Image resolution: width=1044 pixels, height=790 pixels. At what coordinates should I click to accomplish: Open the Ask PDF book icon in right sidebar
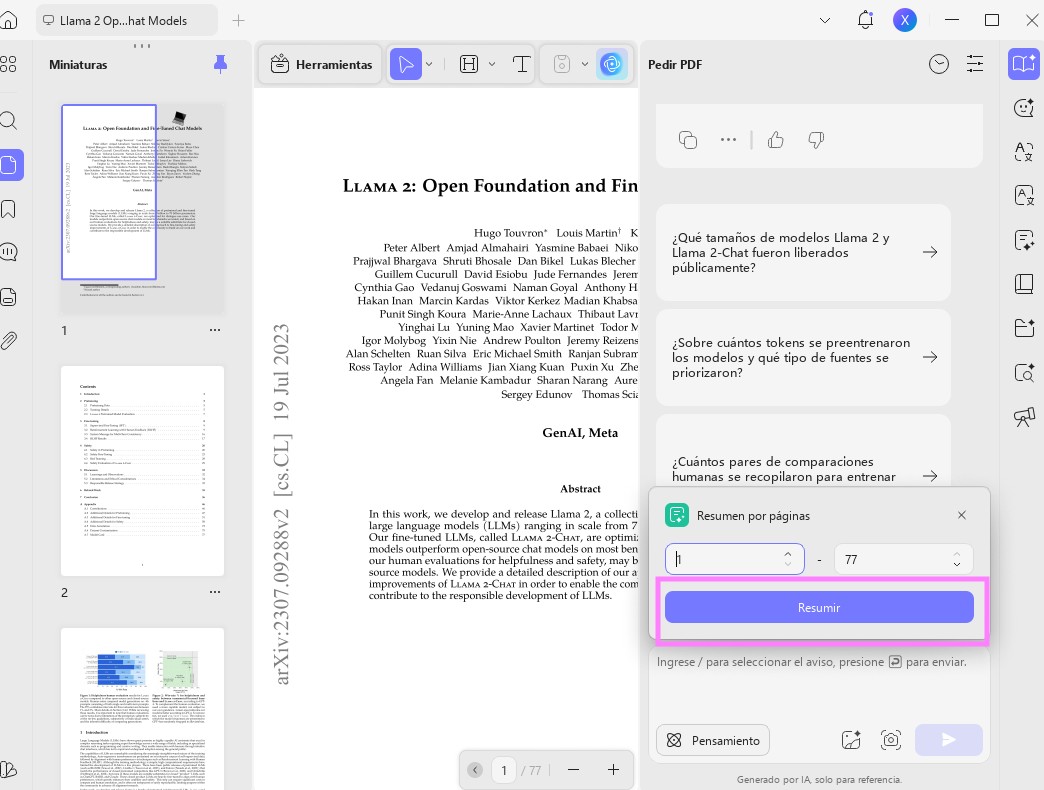1024,64
